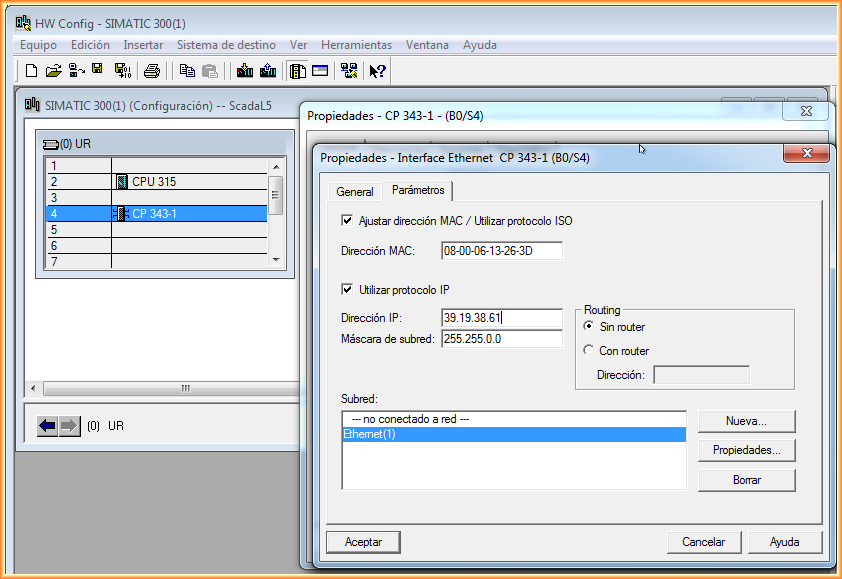This screenshot has height=579, width=842.
Task: Click the Print toolbar icon
Action: coord(152,71)
